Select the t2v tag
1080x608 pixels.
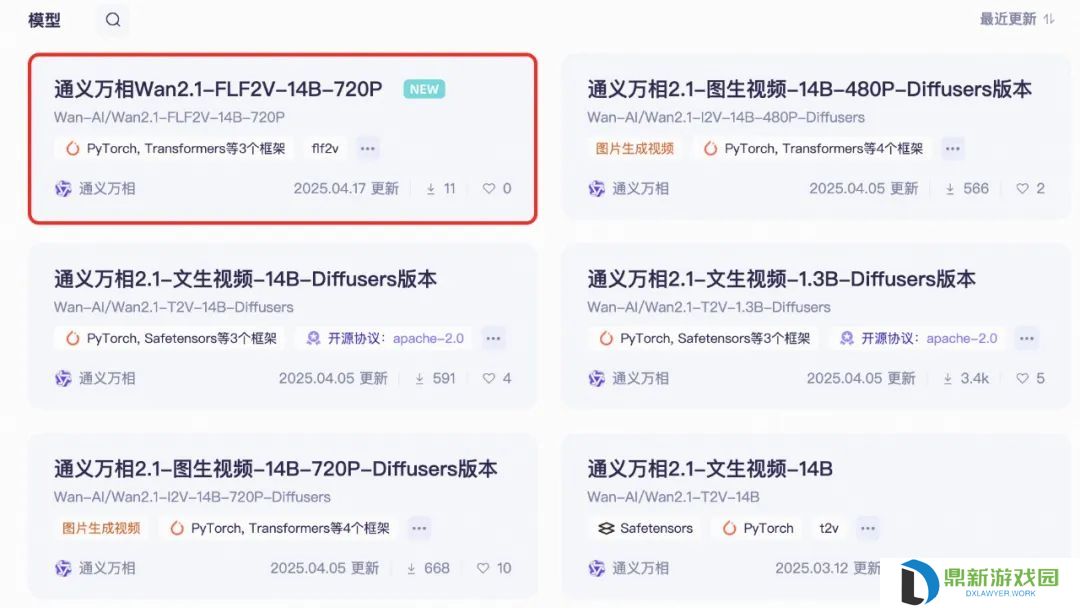coord(829,528)
